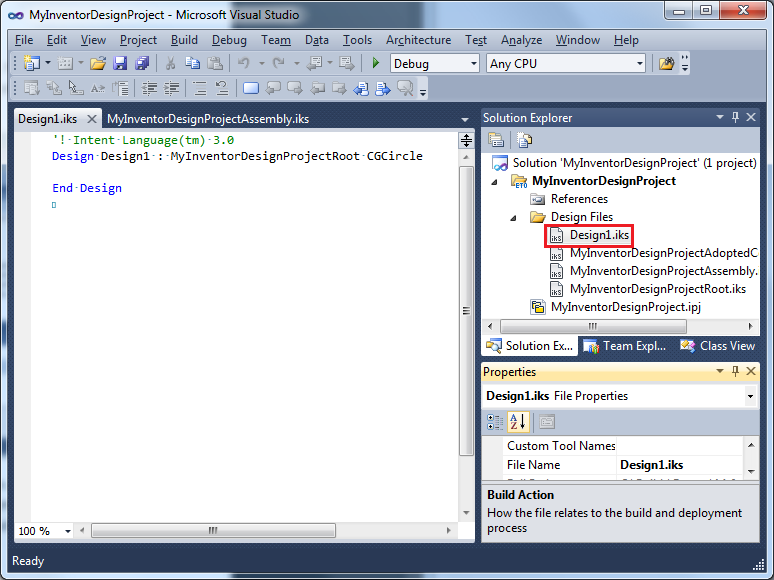774x580 pixels.
Task: Toggle Show All Files in Solution Explorer
Action: click(524, 140)
